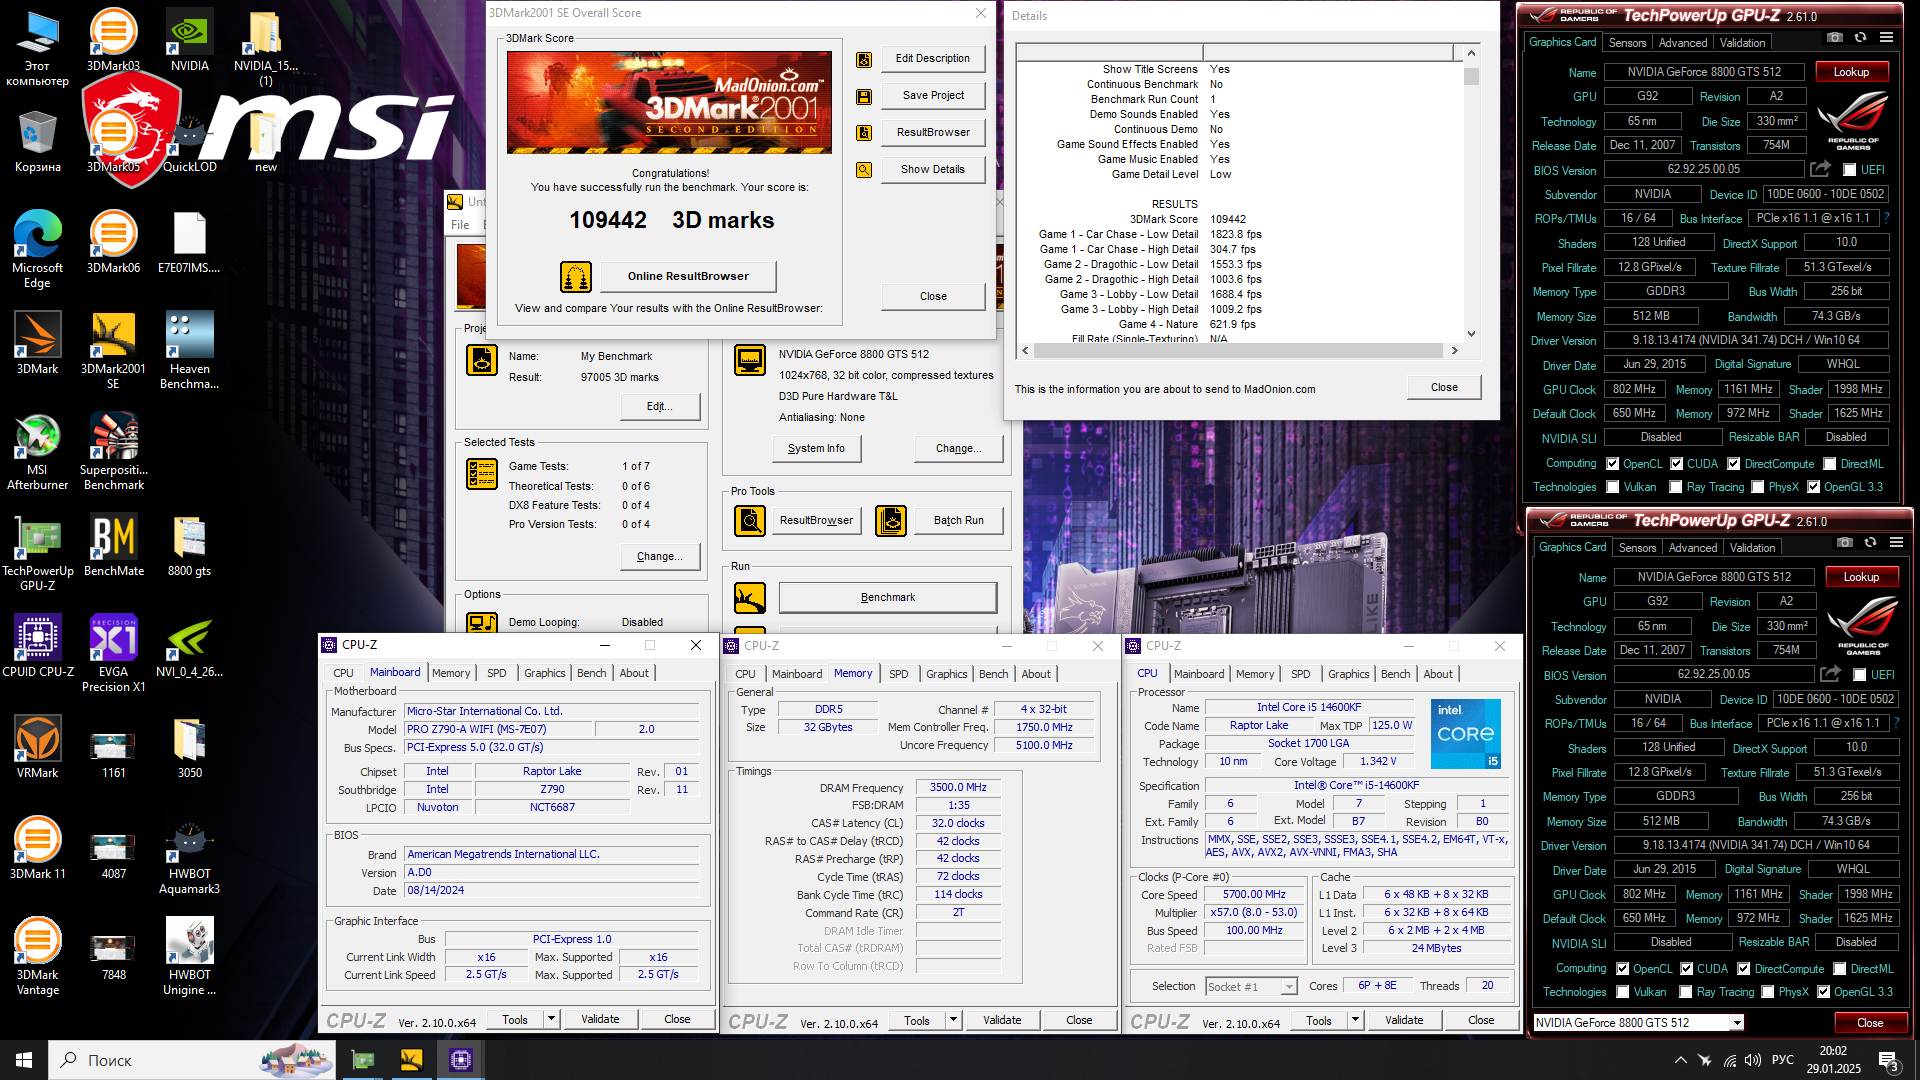Launch 3DMark Vantage desktop shortcut
1920x1080 pixels.
pyautogui.click(x=37, y=956)
